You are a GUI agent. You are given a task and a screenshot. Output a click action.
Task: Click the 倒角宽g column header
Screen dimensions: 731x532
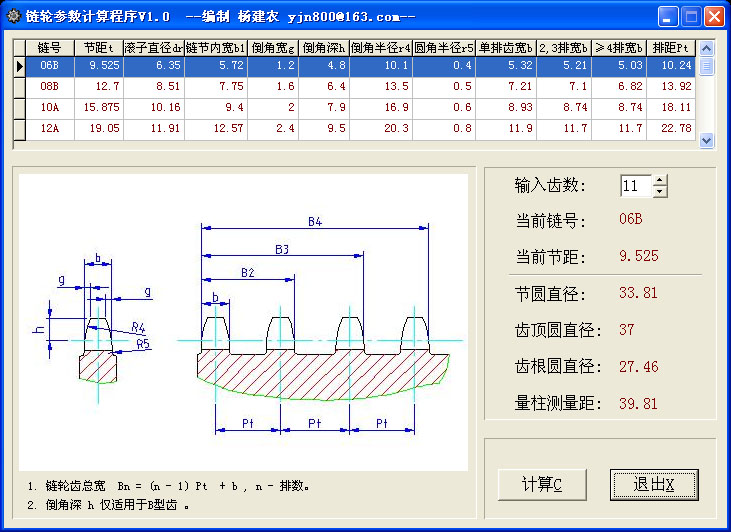tap(273, 48)
